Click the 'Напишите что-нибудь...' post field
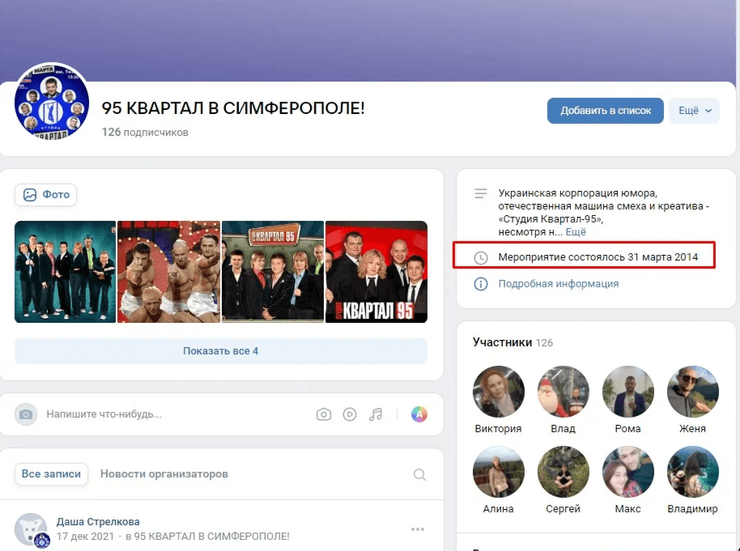This screenshot has width=740, height=551. [175, 414]
